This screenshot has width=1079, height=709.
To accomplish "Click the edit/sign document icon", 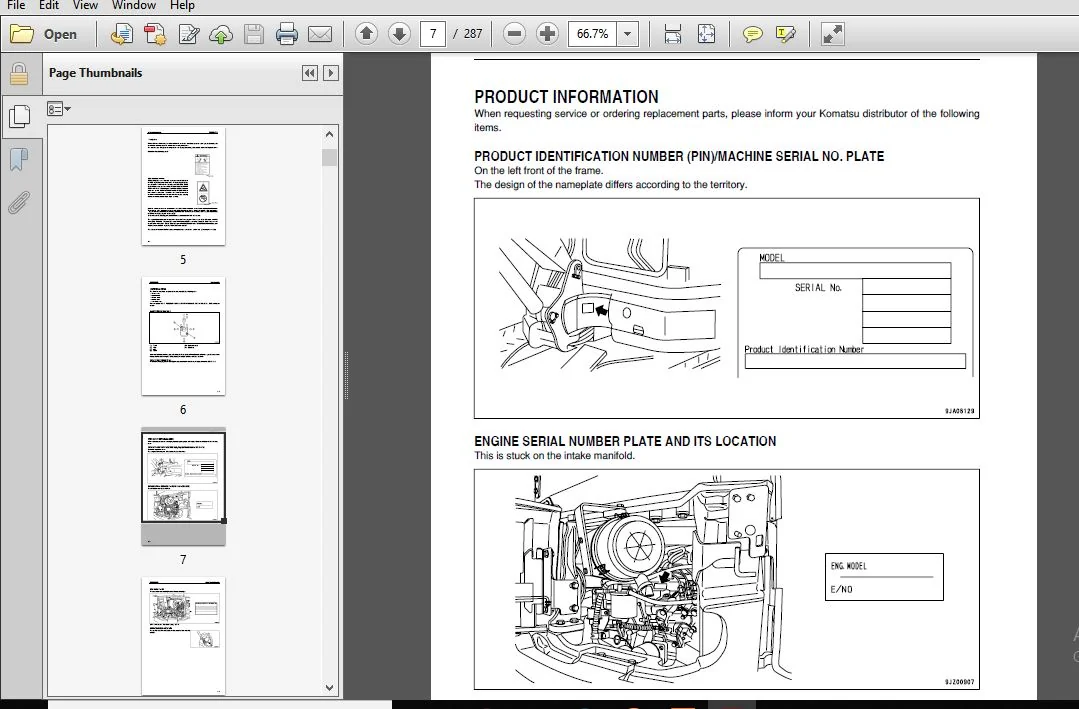I will [189, 34].
